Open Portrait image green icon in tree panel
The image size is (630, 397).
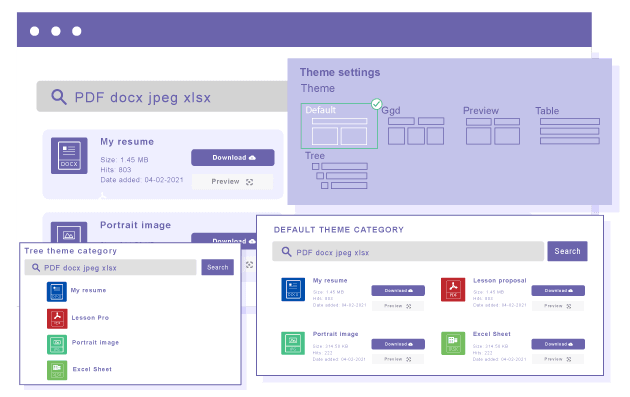coord(57,344)
